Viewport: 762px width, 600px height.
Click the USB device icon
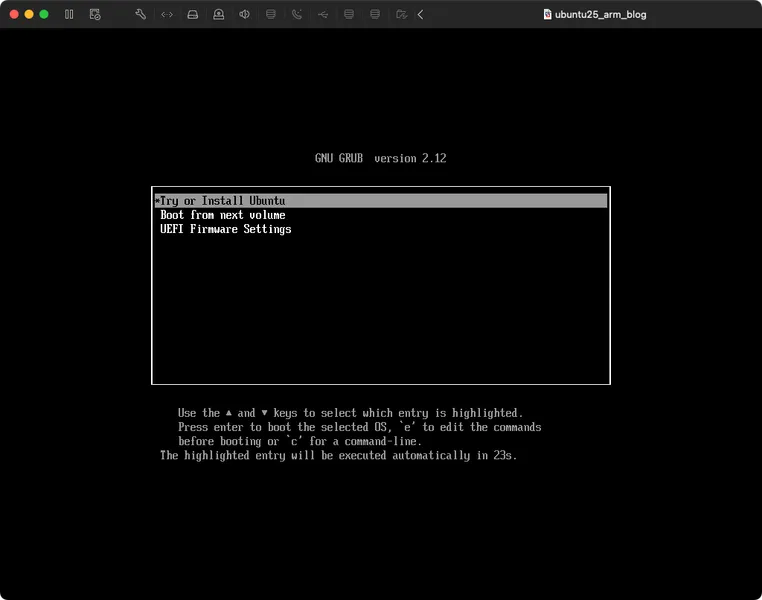(x=323, y=15)
